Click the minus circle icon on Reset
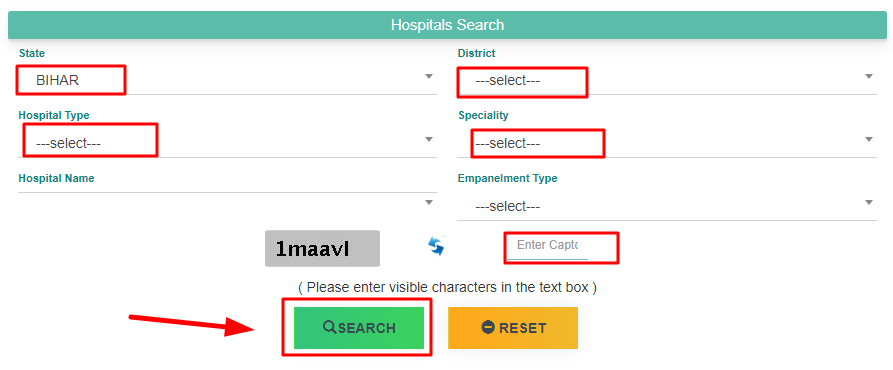Screen dimensions: 893x370 (488, 327)
